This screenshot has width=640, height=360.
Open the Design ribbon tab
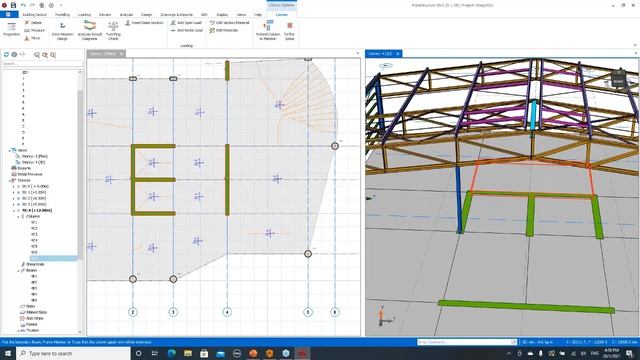pos(147,15)
